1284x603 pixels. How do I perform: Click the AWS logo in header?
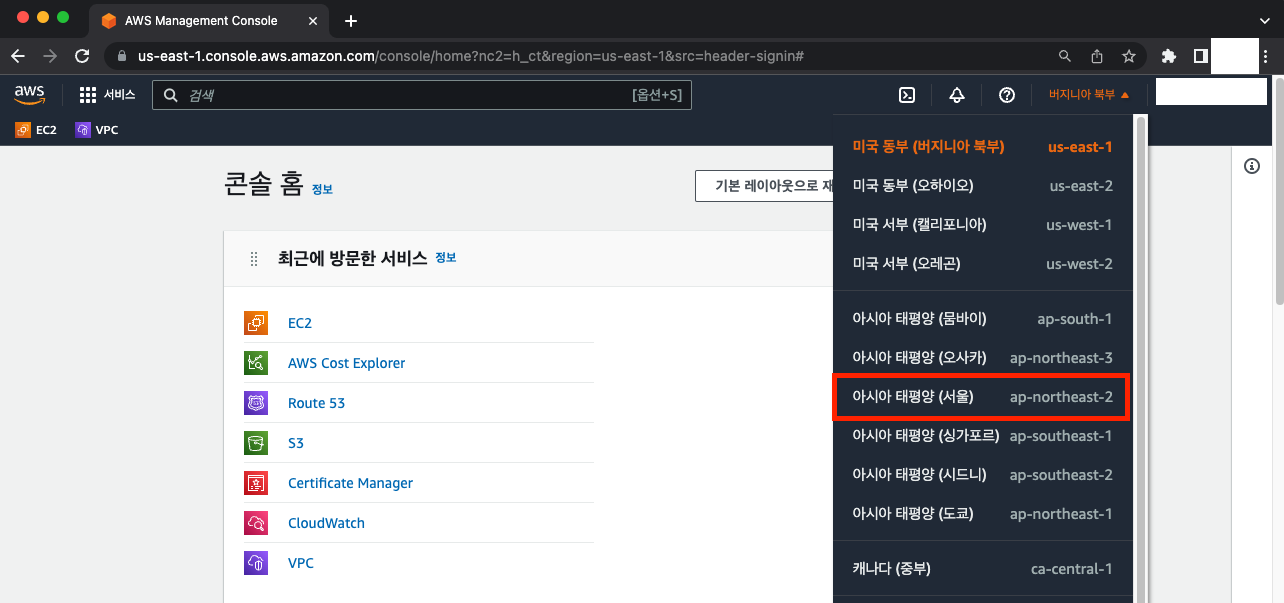tap(29, 95)
